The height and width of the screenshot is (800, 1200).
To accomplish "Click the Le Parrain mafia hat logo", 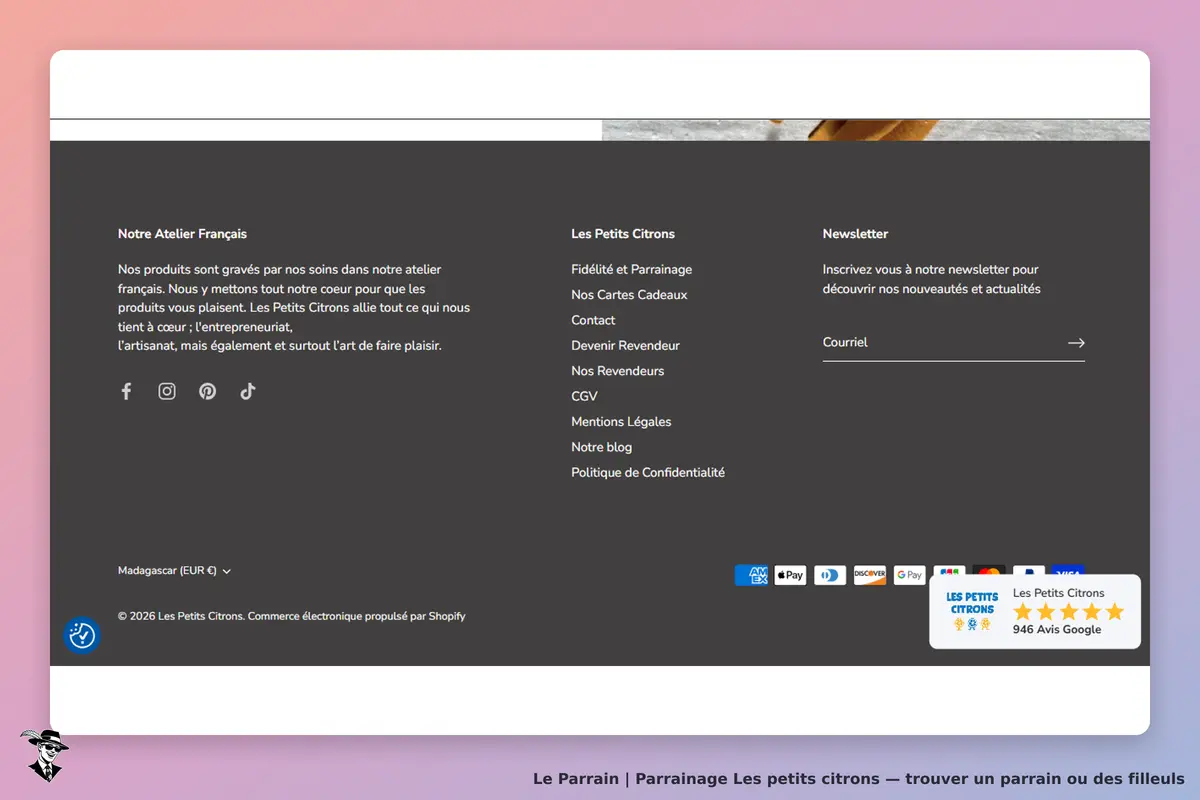I will pyautogui.click(x=44, y=755).
